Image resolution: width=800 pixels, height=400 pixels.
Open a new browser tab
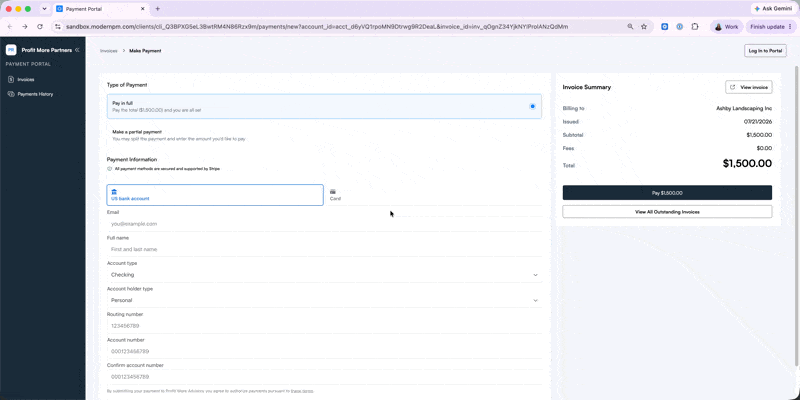[x=158, y=9]
